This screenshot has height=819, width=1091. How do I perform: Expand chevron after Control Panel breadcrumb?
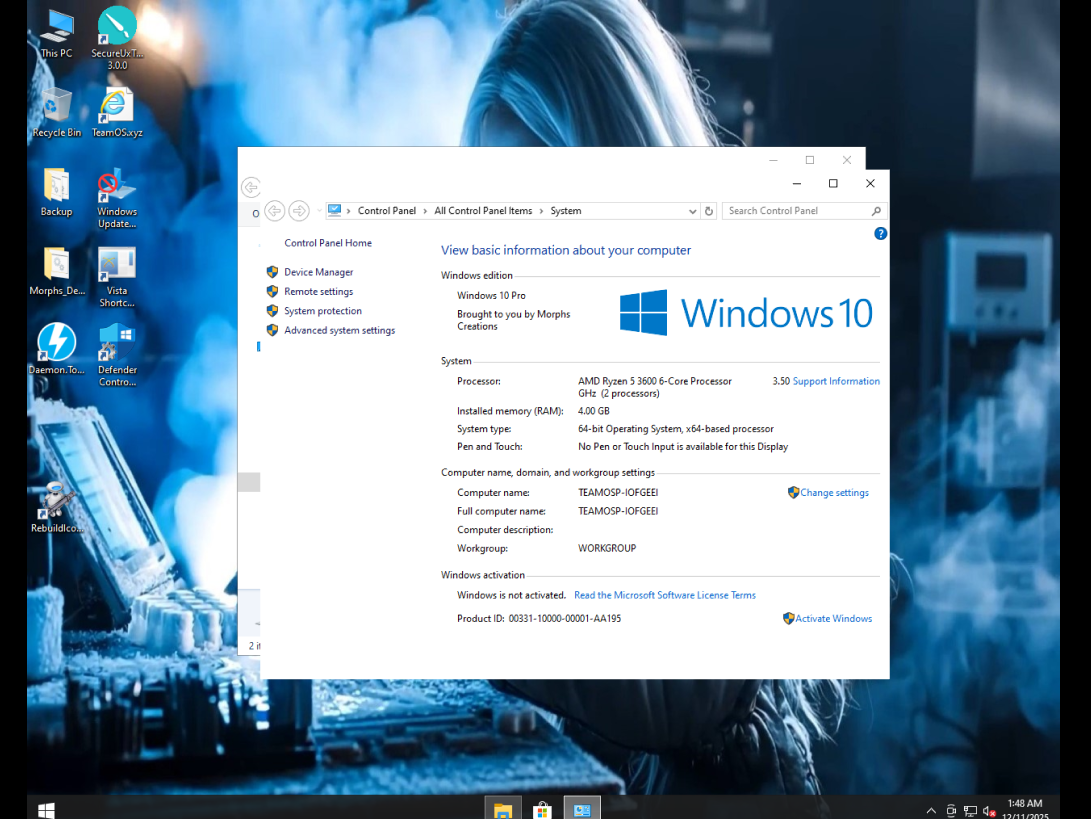[425, 211]
